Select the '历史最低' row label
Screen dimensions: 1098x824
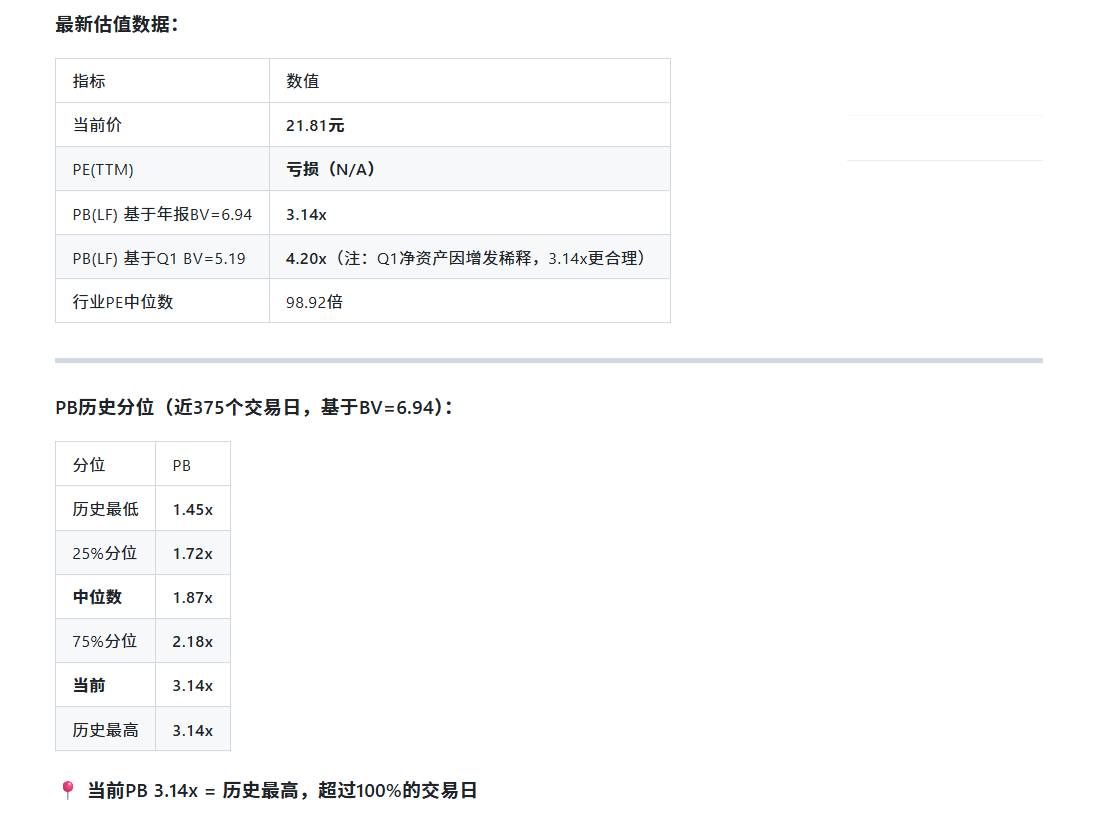pos(106,509)
